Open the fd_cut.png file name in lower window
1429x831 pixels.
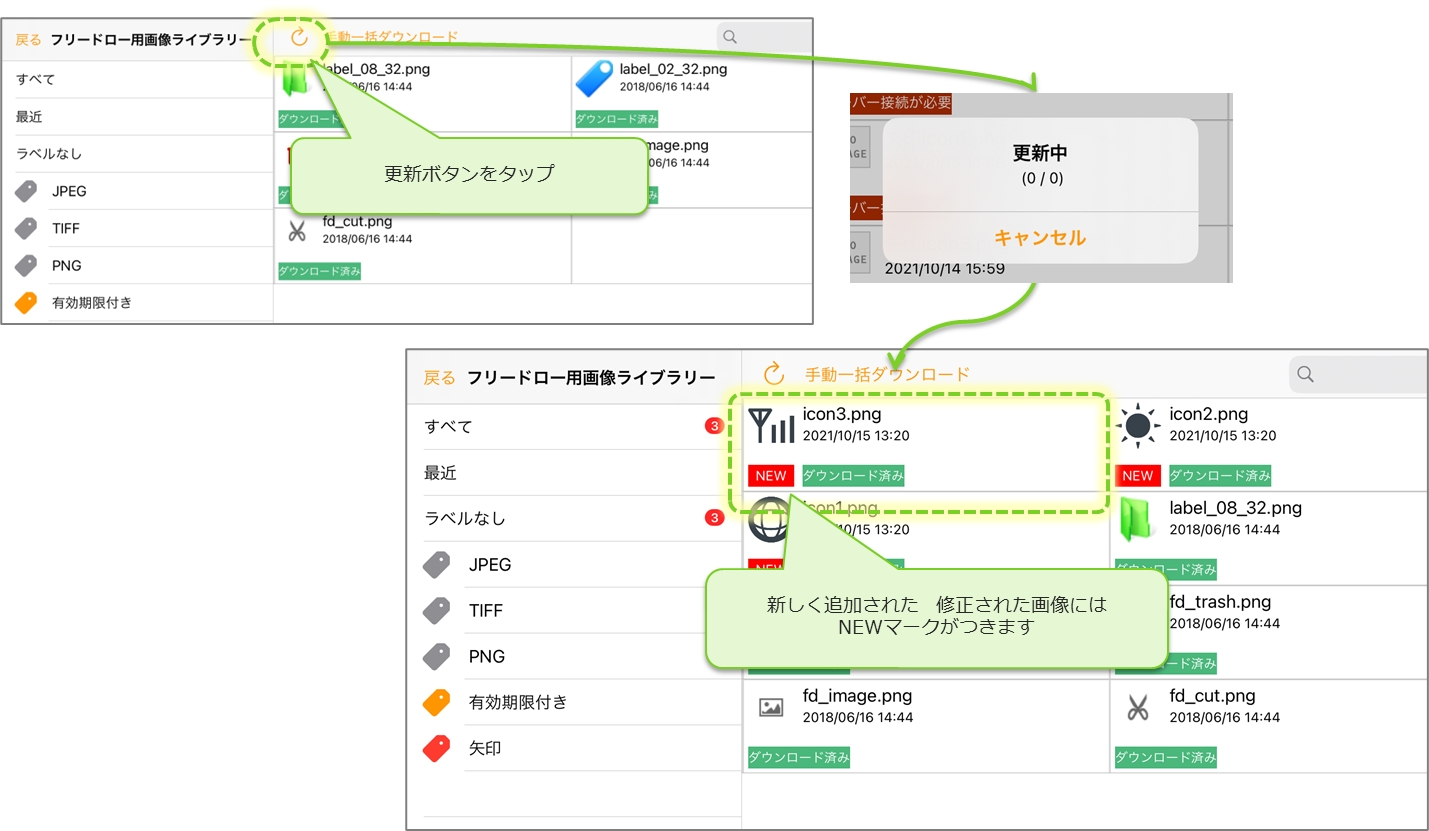(1211, 696)
